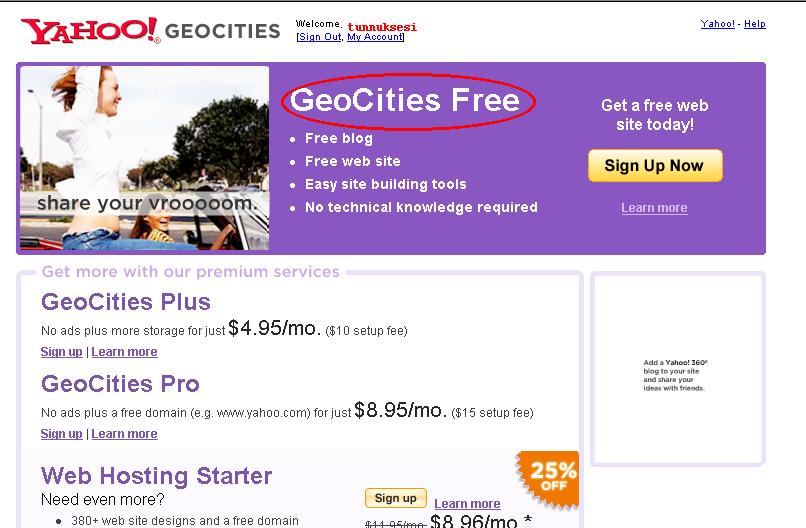Open the My Account link
The width and height of the screenshot is (806, 528).
point(375,37)
